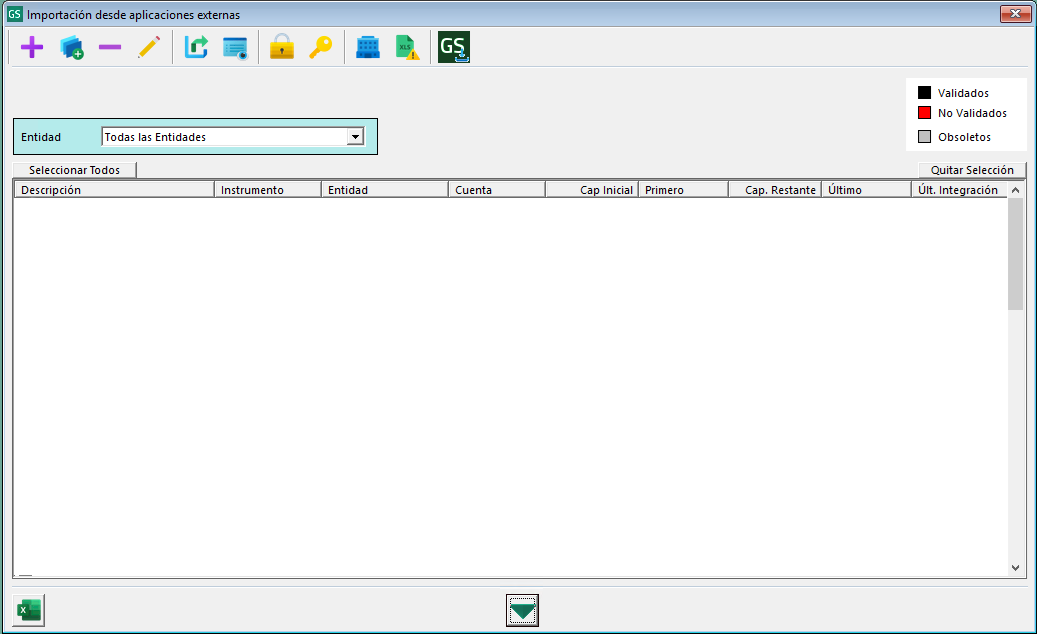This screenshot has width=1037, height=634.
Task: Click the purple minus remove icon
Action: coord(110,48)
